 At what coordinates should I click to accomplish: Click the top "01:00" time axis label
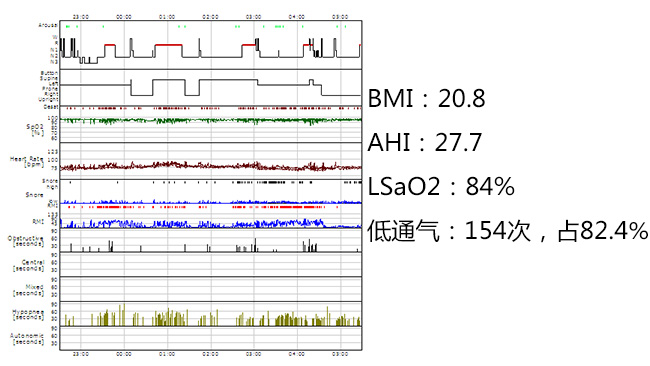[x=167, y=17]
